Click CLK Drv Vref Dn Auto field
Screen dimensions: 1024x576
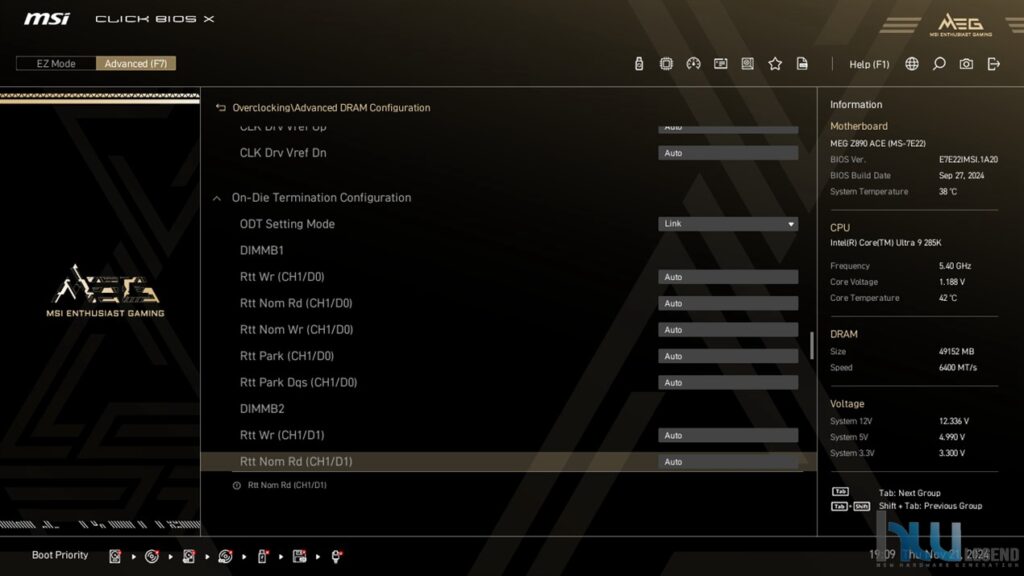728,153
